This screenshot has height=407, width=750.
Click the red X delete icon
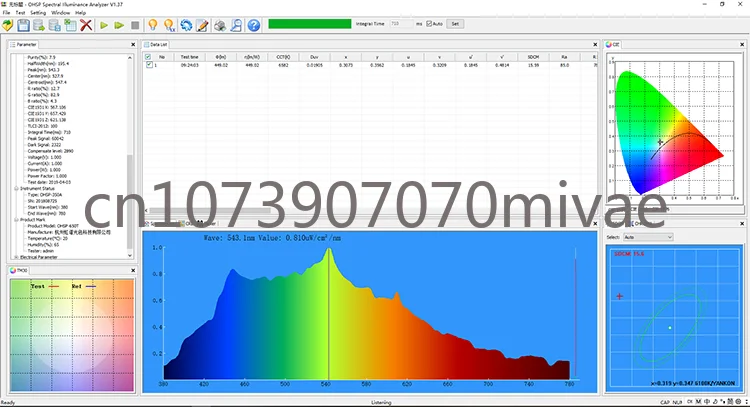pos(86,25)
